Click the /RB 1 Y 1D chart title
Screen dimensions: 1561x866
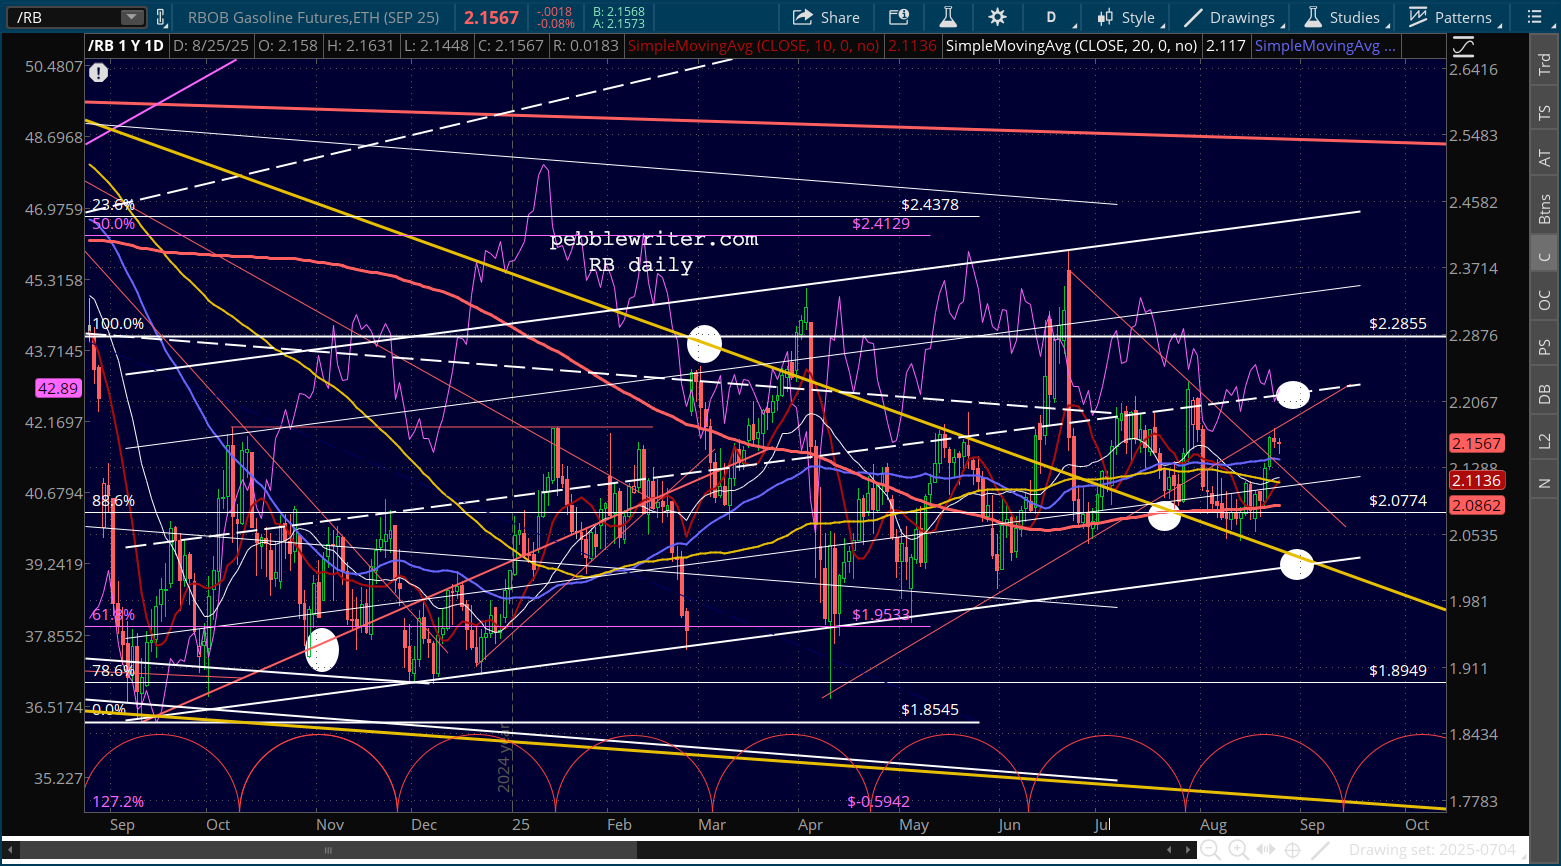point(126,46)
